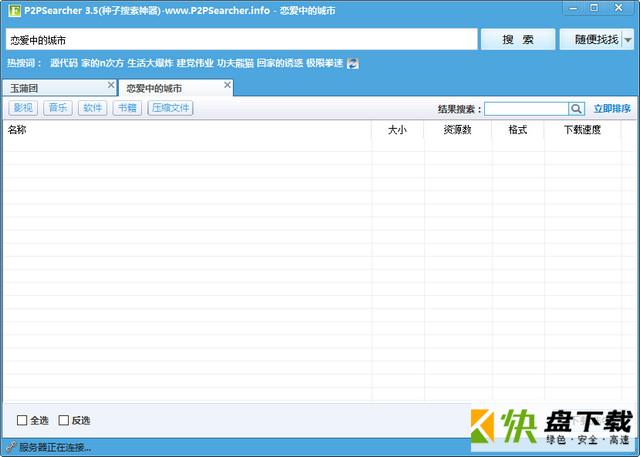Switch to the 恋爱中的城市 tab
640x457 pixels.
point(176,88)
